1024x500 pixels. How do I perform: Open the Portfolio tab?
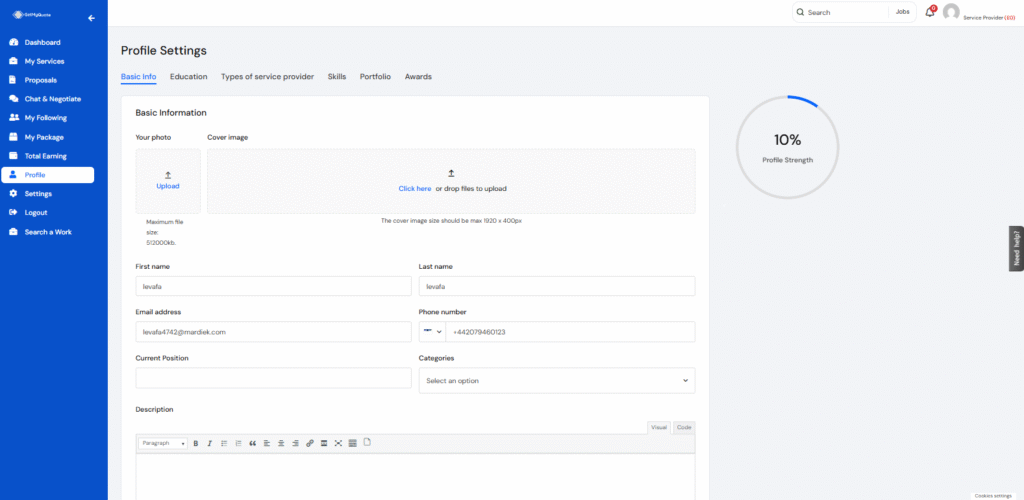coord(375,76)
